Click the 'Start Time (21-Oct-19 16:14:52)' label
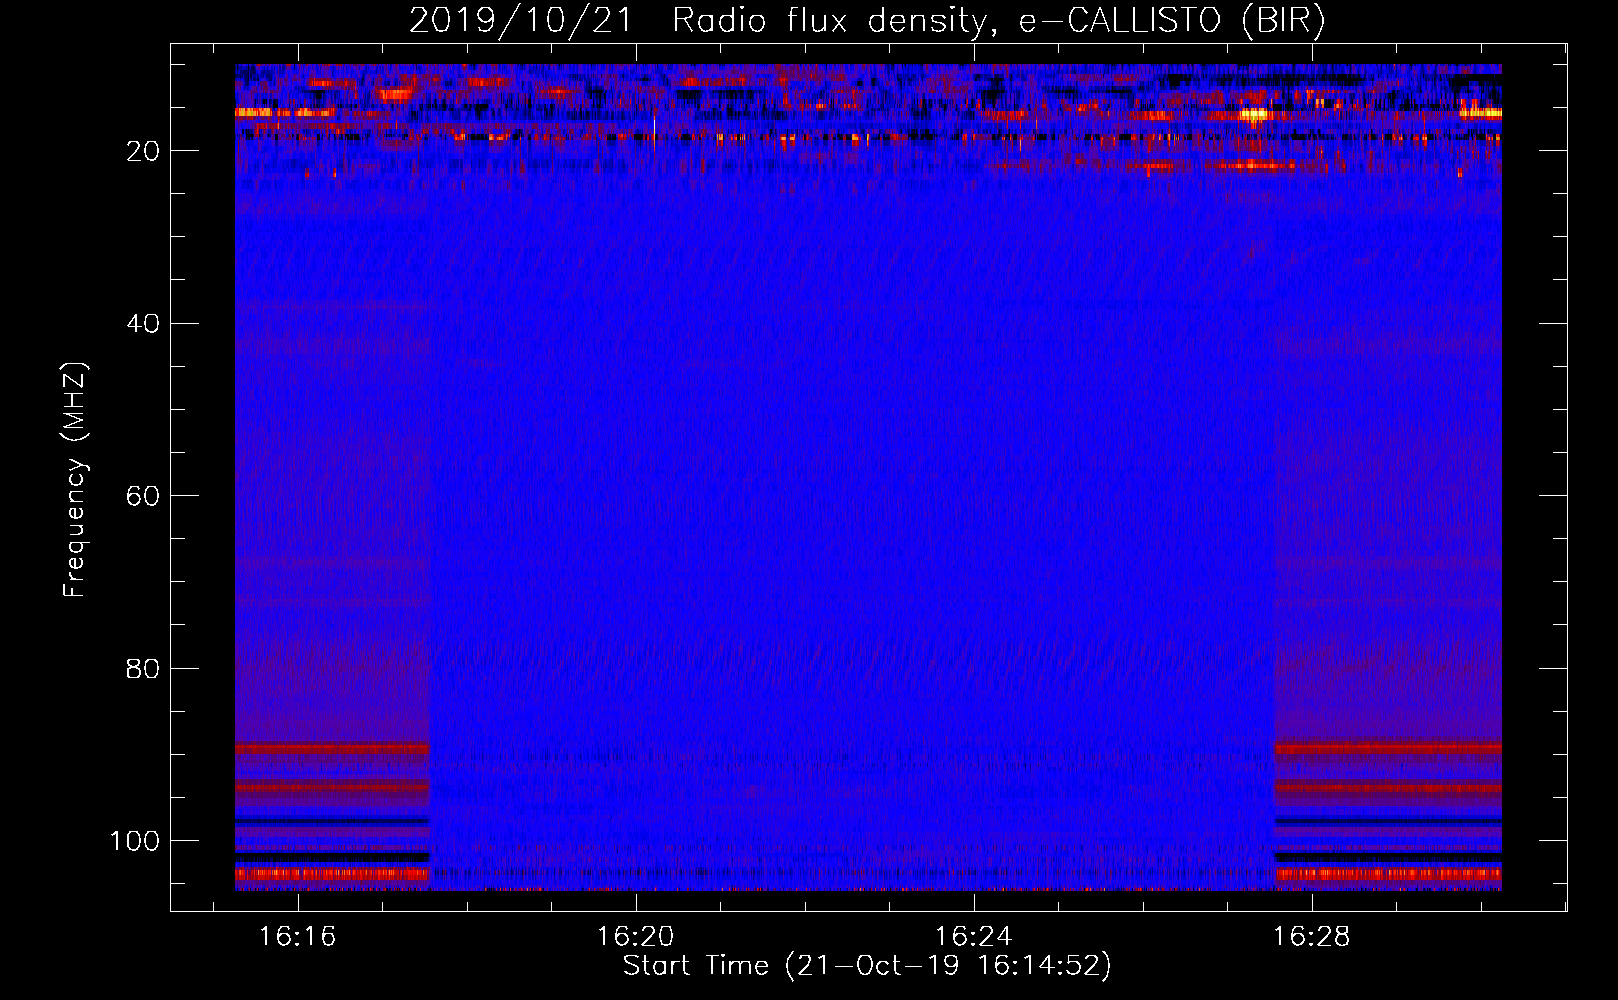This screenshot has height=1000, width=1618. click(867, 966)
